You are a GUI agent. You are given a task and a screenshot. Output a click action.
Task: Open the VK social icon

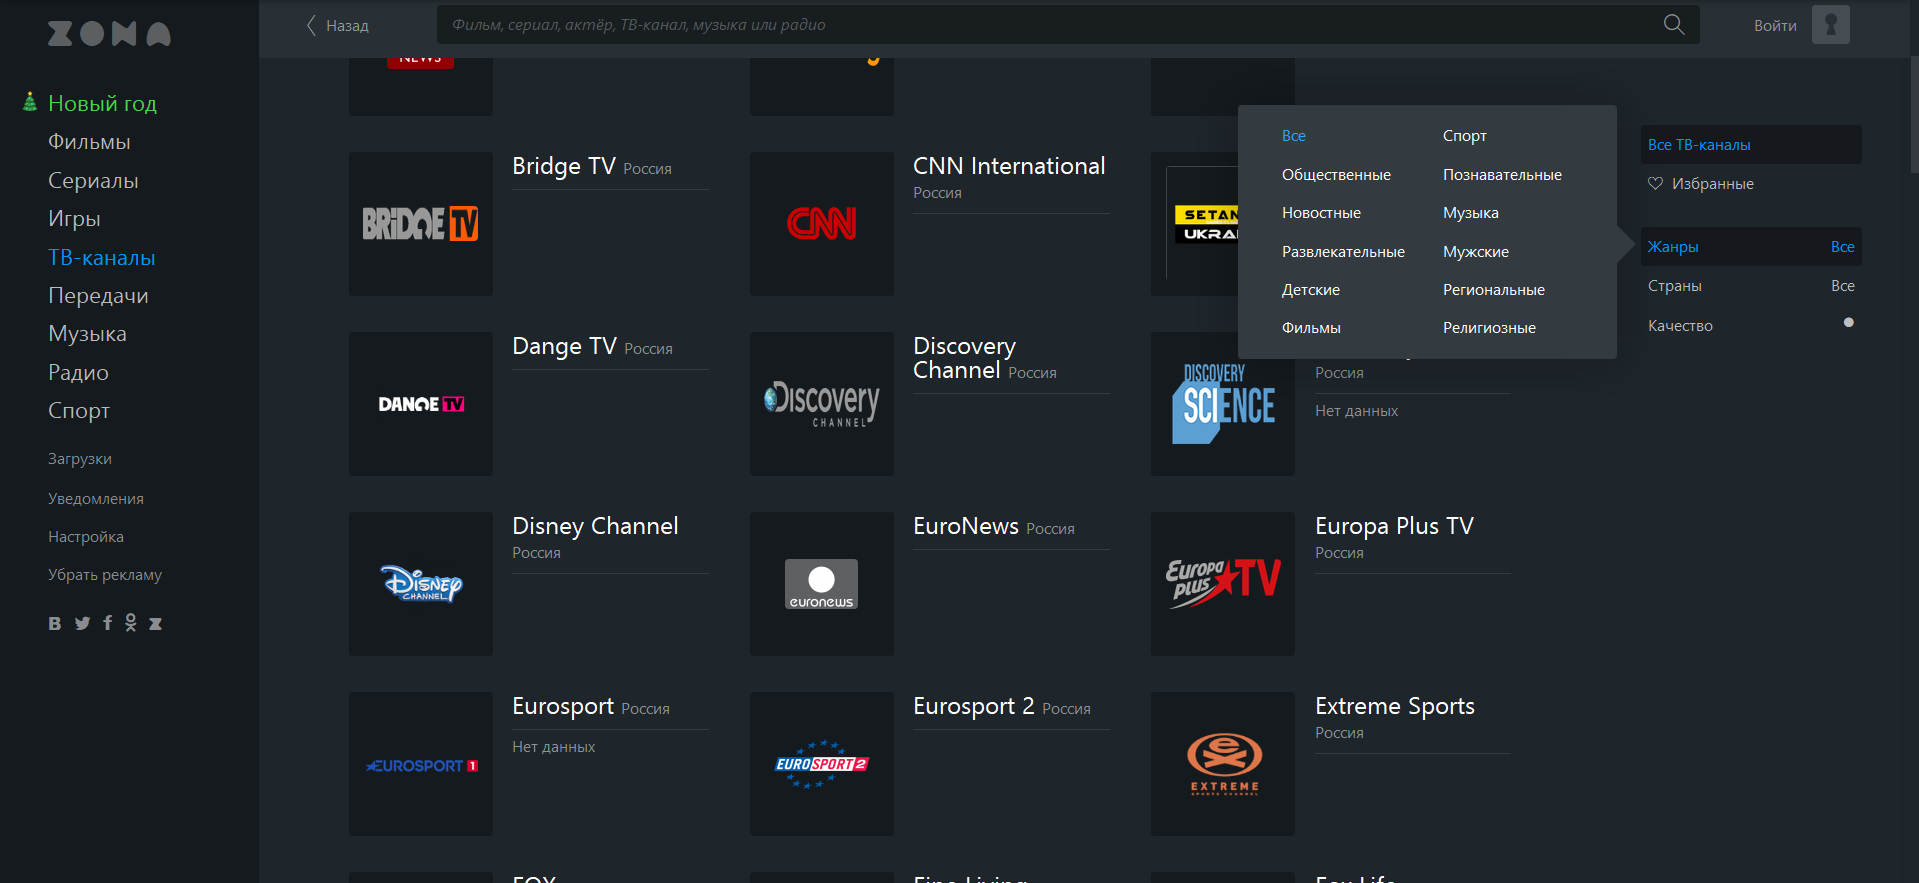coord(55,623)
